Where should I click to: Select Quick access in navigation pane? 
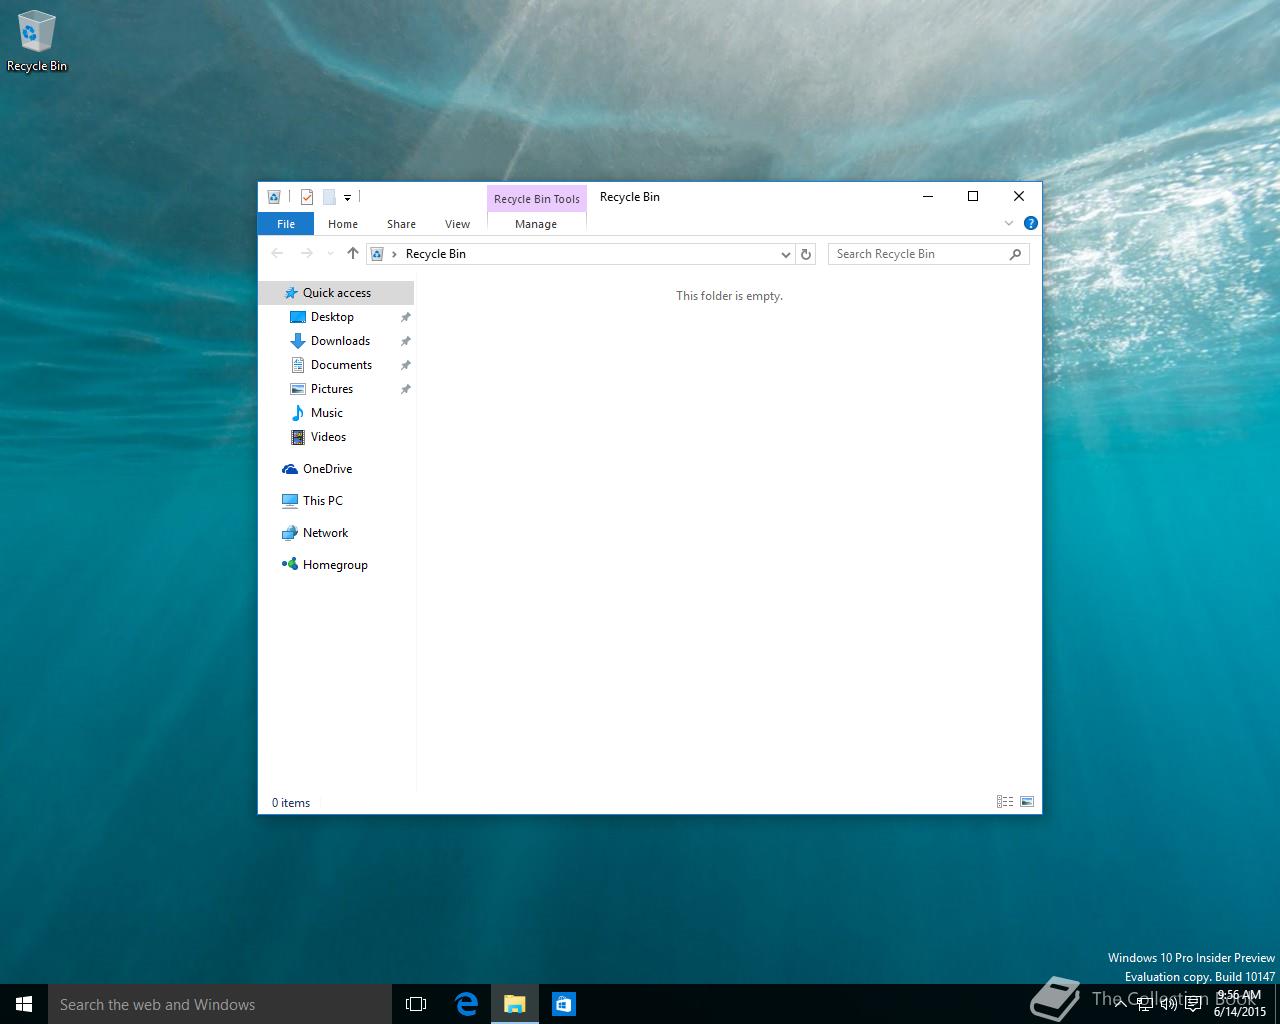(x=336, y=293)
